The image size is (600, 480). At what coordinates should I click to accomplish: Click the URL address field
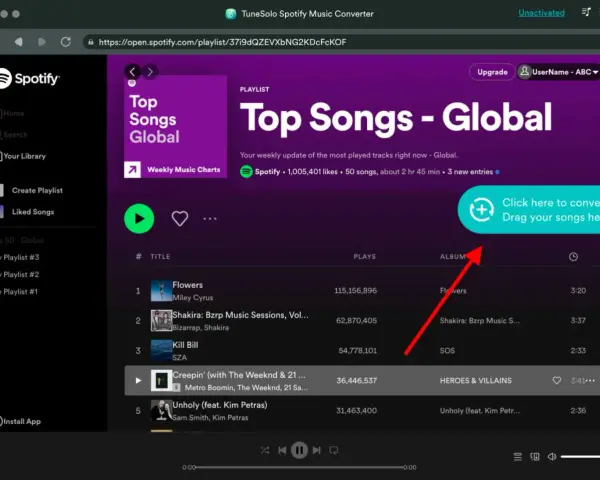pos(341,42)
